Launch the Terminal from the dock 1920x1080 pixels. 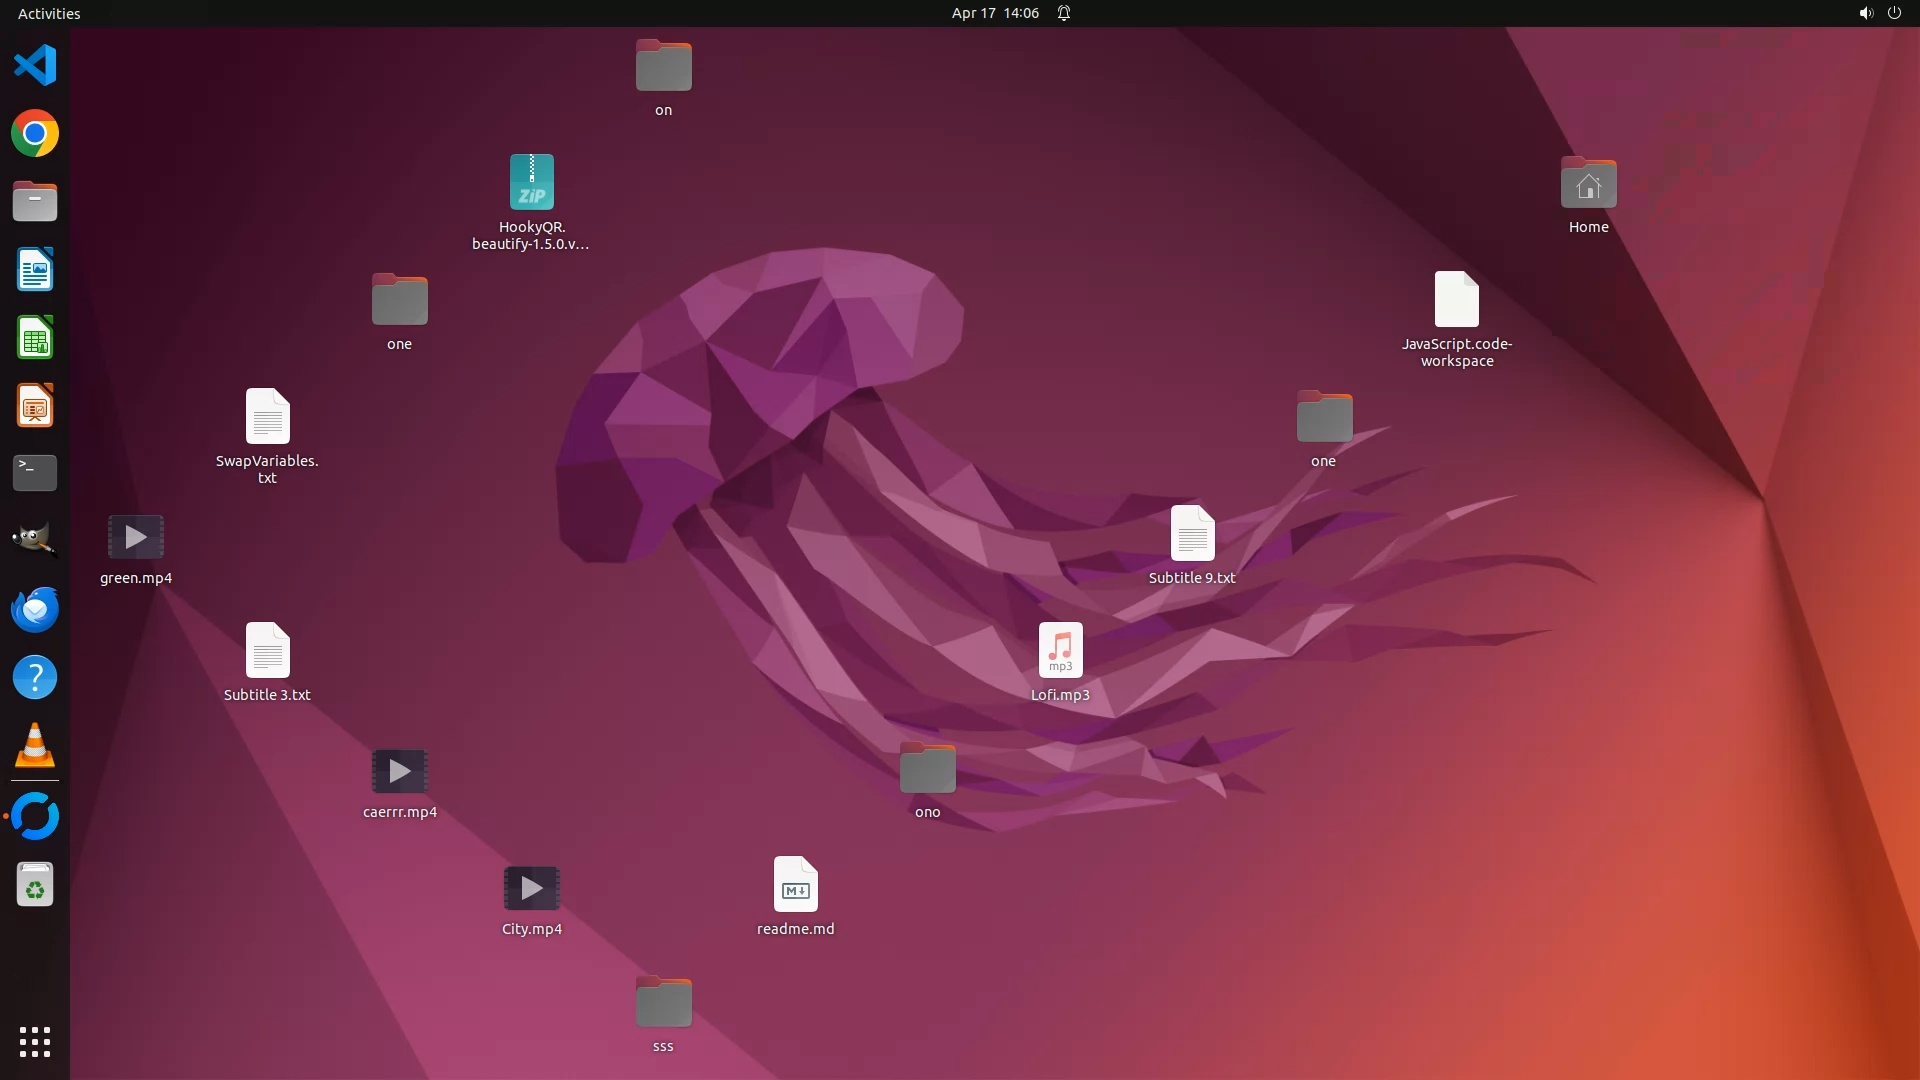(35, 473)
